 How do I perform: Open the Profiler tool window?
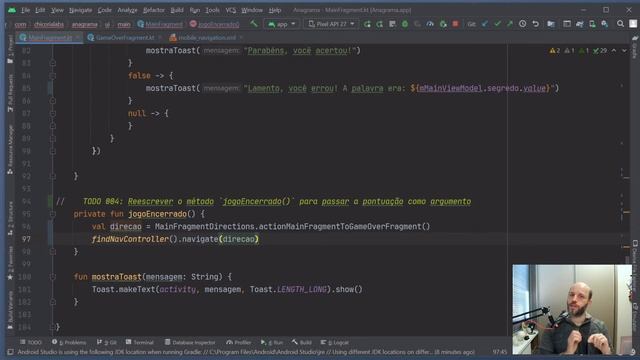tap(238, 342)
